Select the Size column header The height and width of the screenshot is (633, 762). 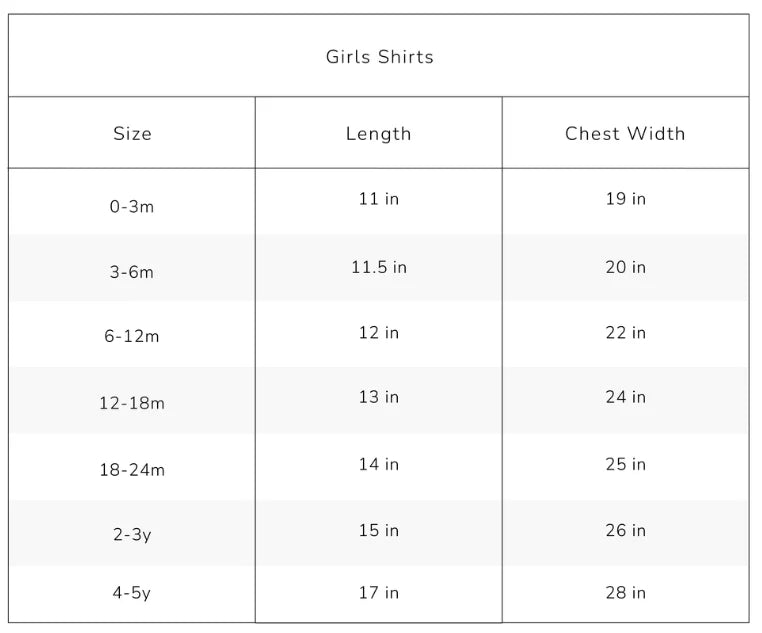pos(132,134)
